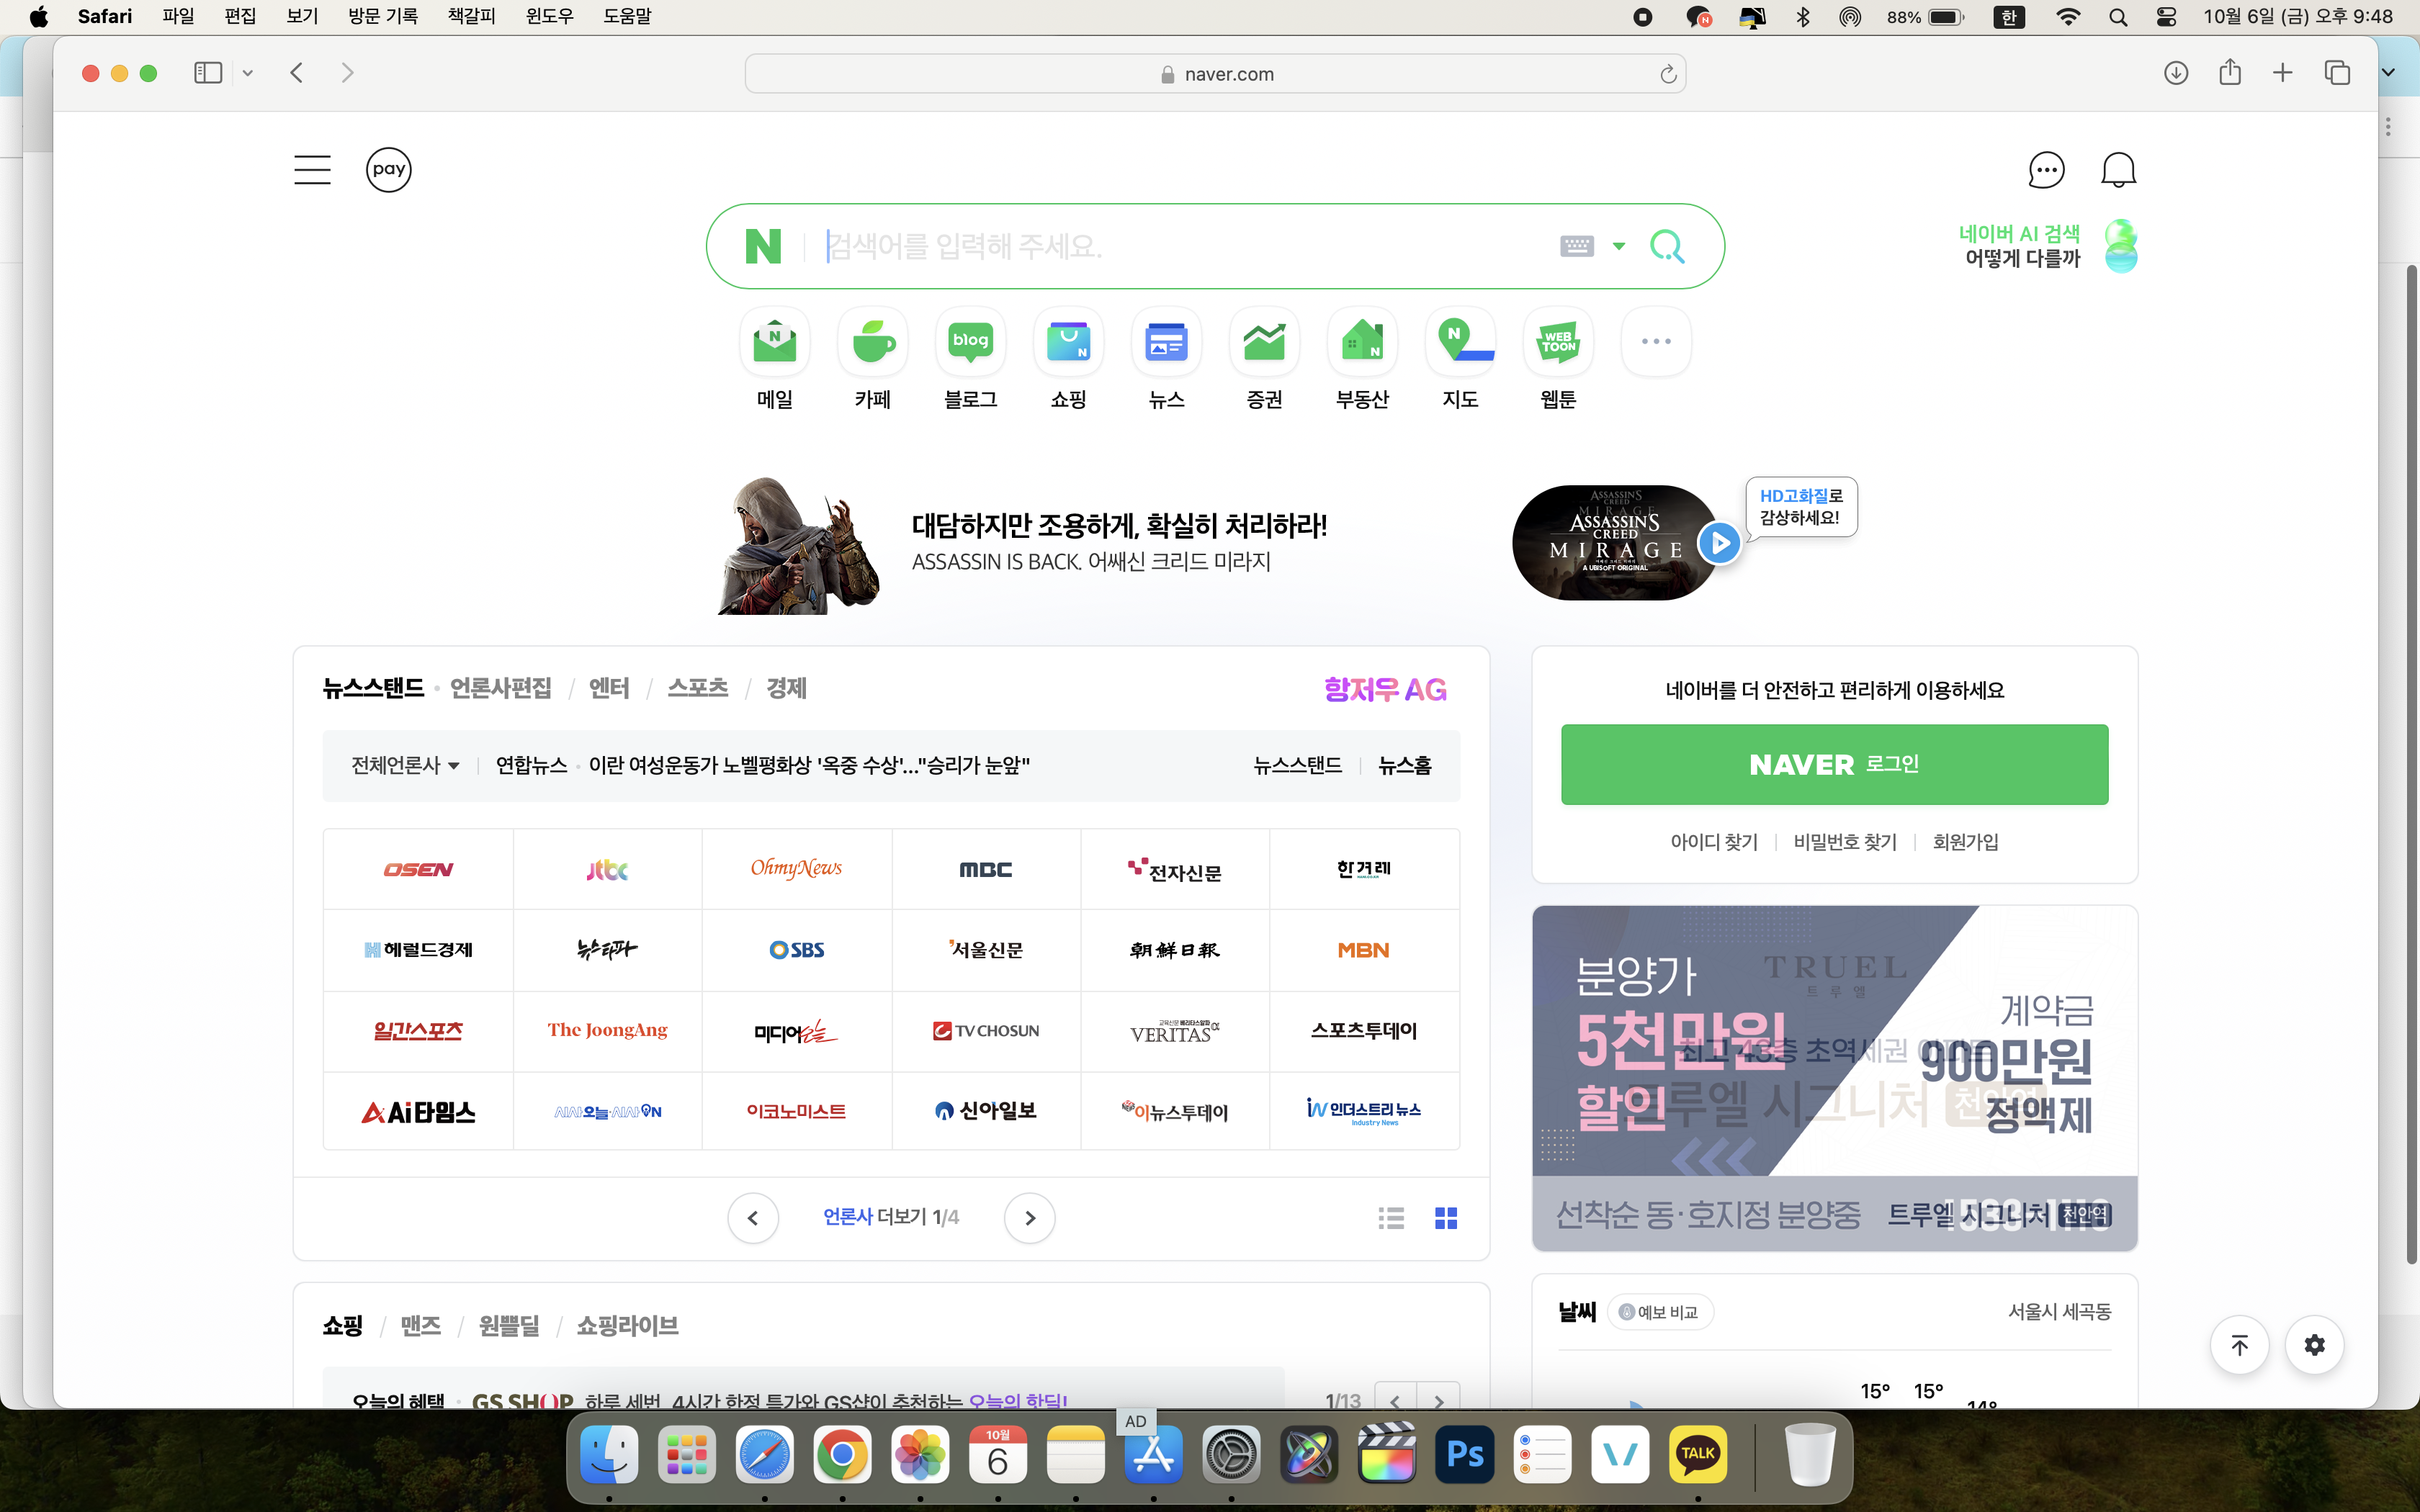2420x1512 pixels.
Task: Open the SBS press logo
Action: [x=796, y=950]
